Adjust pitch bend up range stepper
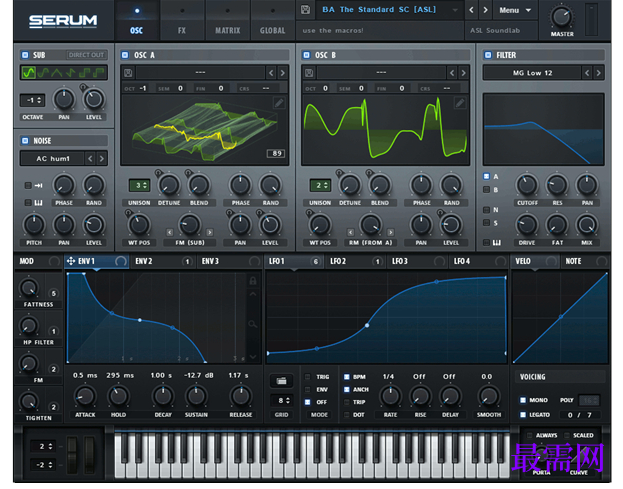623x489 pixels. [43, 446]
